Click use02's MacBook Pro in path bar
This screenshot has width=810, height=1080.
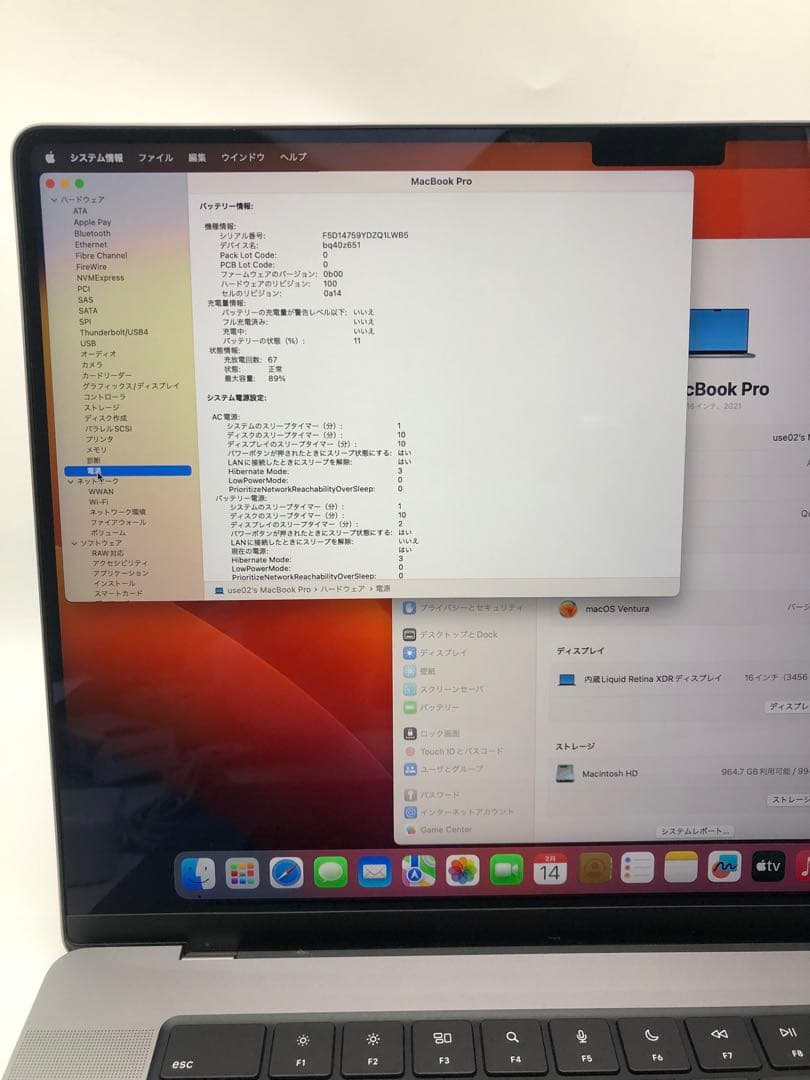[x=269, y=590]
